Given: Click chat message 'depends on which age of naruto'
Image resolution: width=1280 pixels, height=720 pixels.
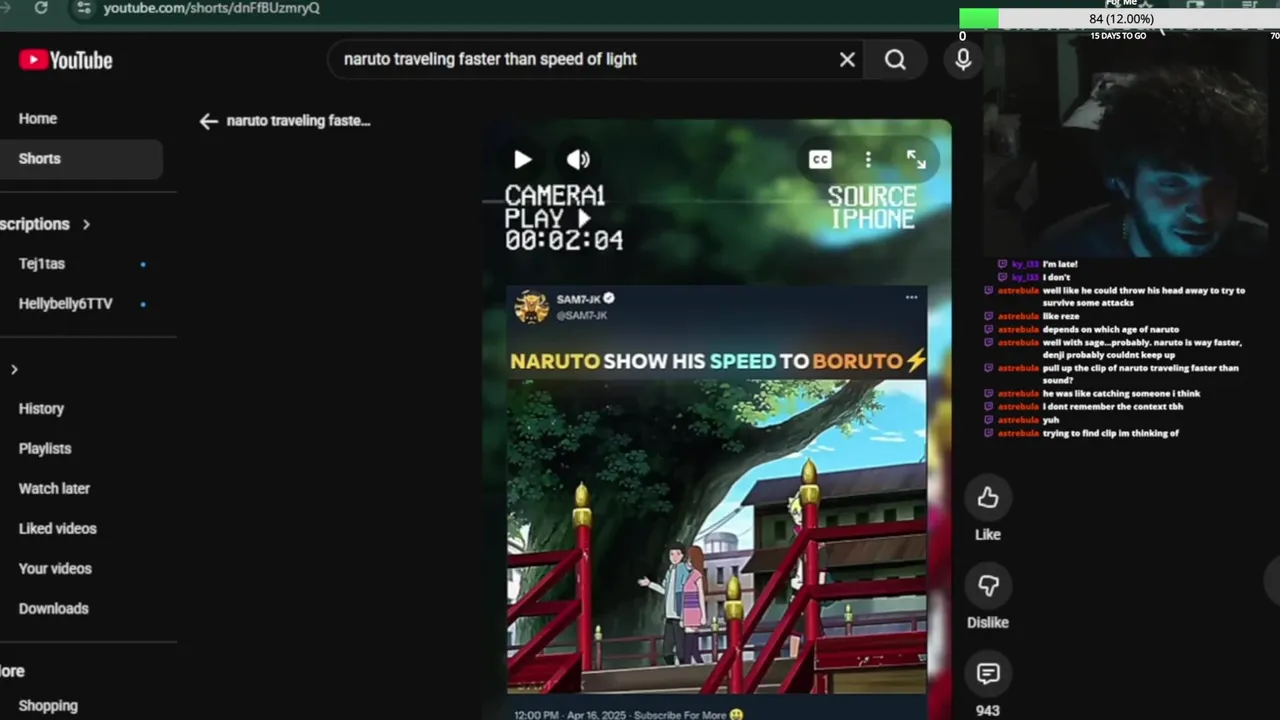Looking at the screenshot, I should tap(1111, 329).
